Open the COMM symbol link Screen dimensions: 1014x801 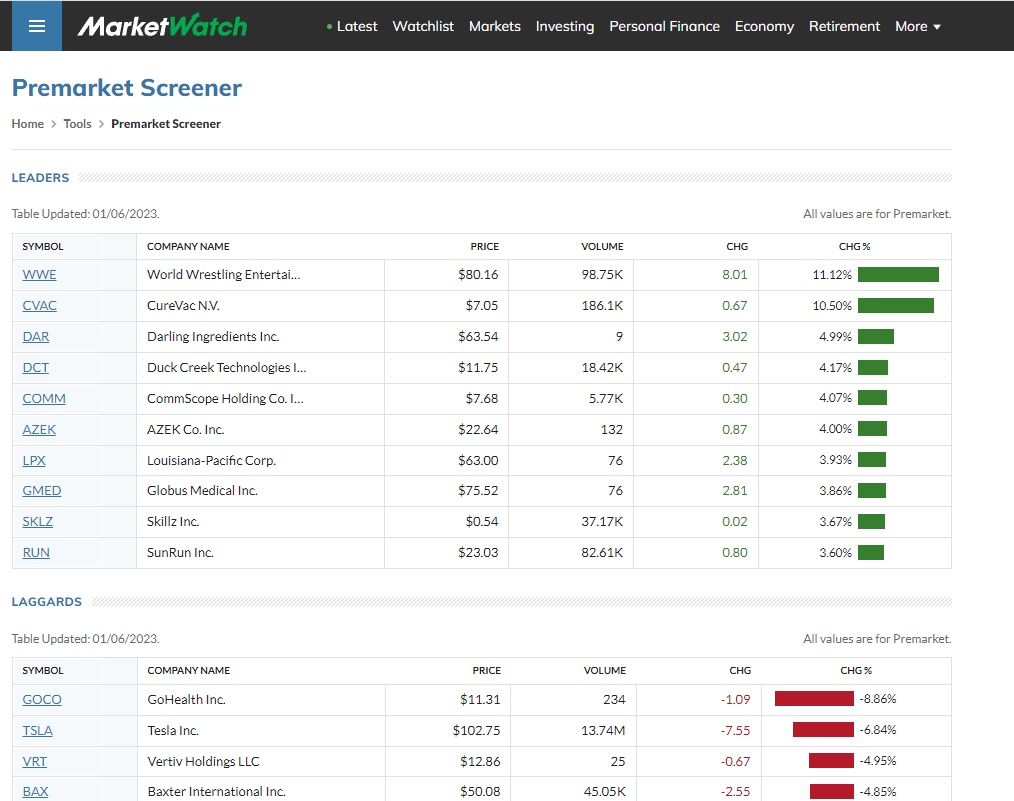44,398
